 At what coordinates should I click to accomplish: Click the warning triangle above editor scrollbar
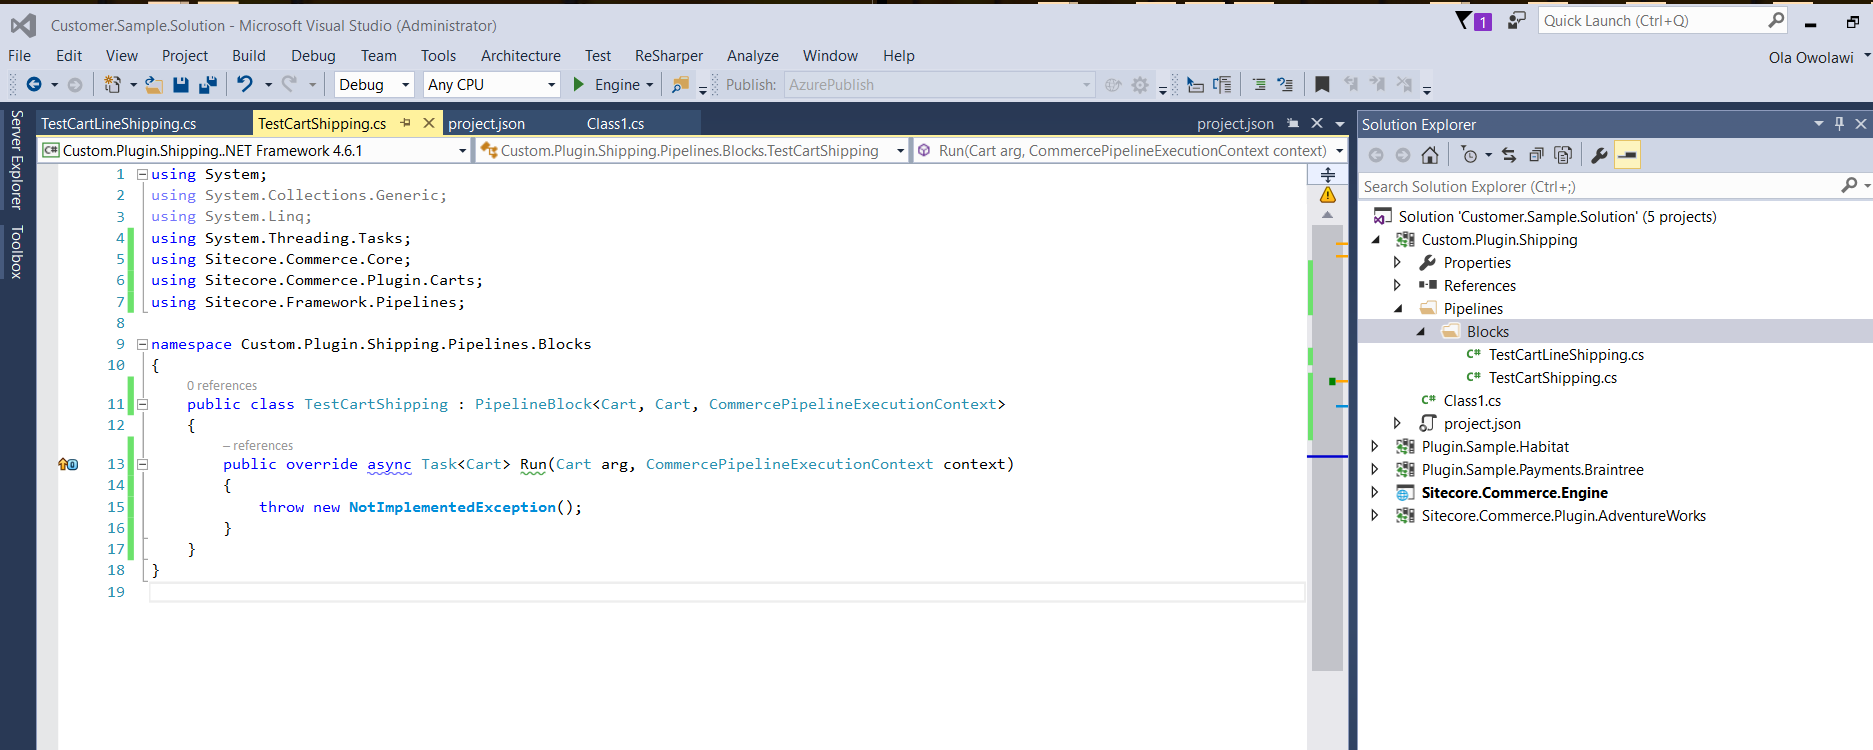pos(1328,195)
